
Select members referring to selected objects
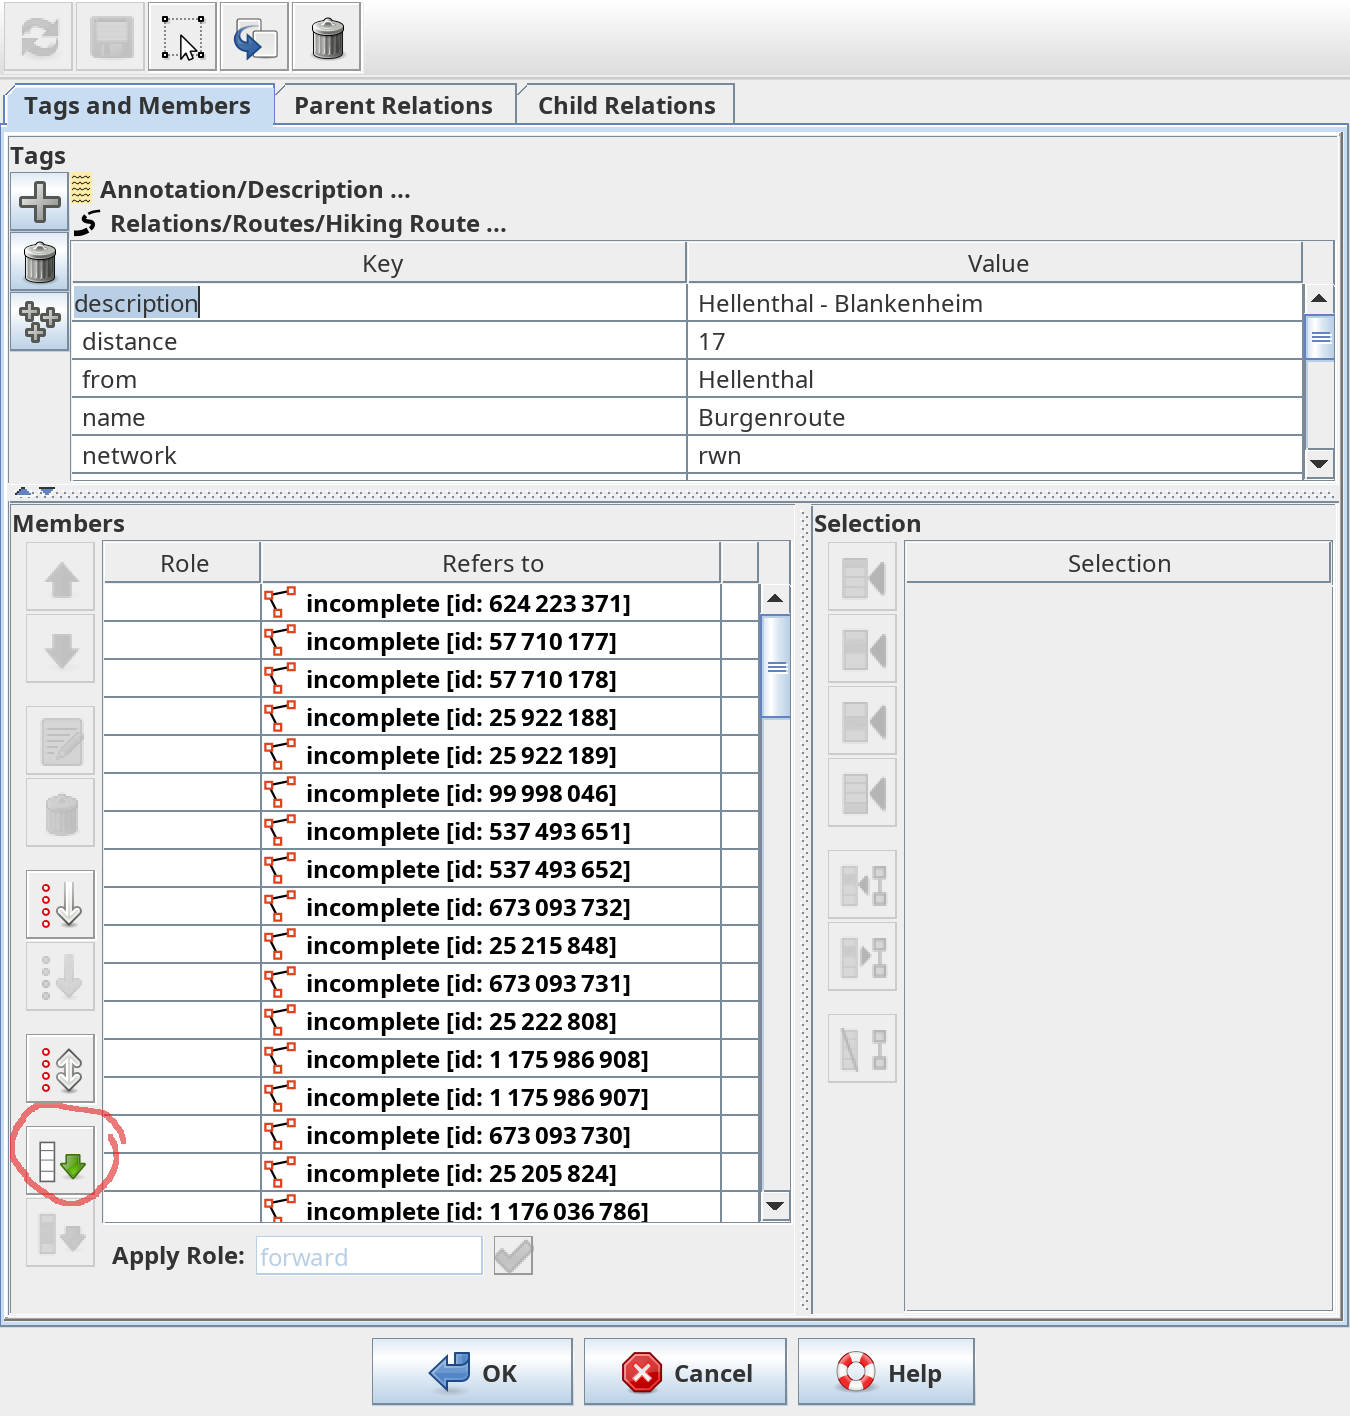(863, 885)
